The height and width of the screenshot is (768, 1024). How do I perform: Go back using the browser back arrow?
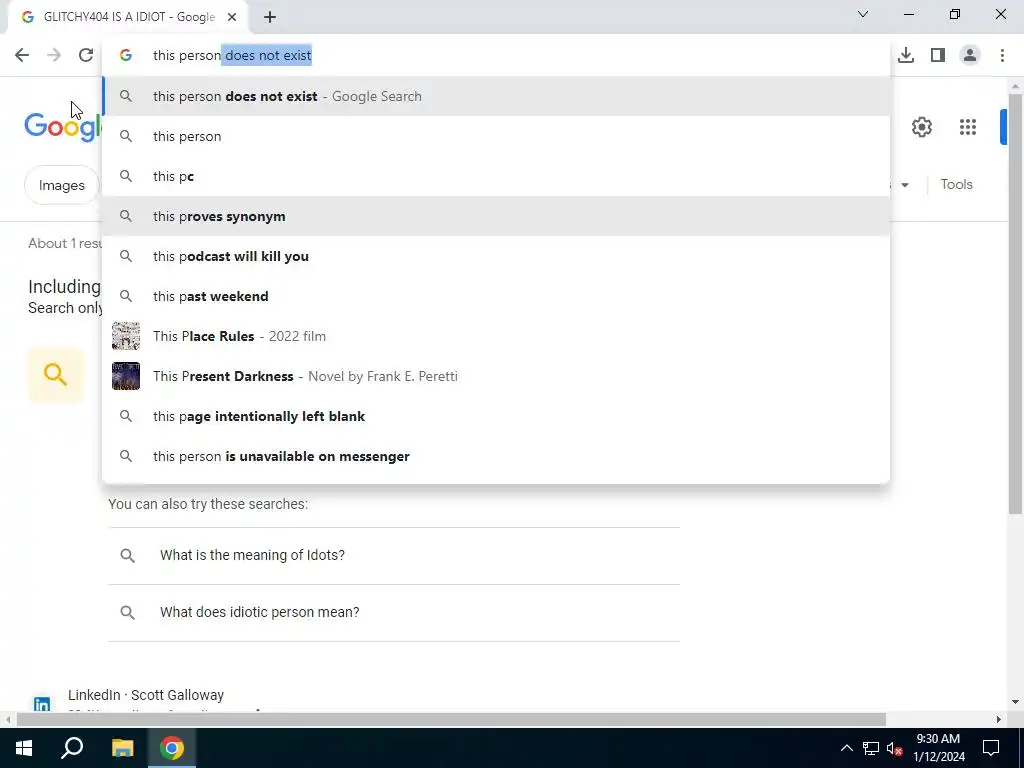point(22,55)
